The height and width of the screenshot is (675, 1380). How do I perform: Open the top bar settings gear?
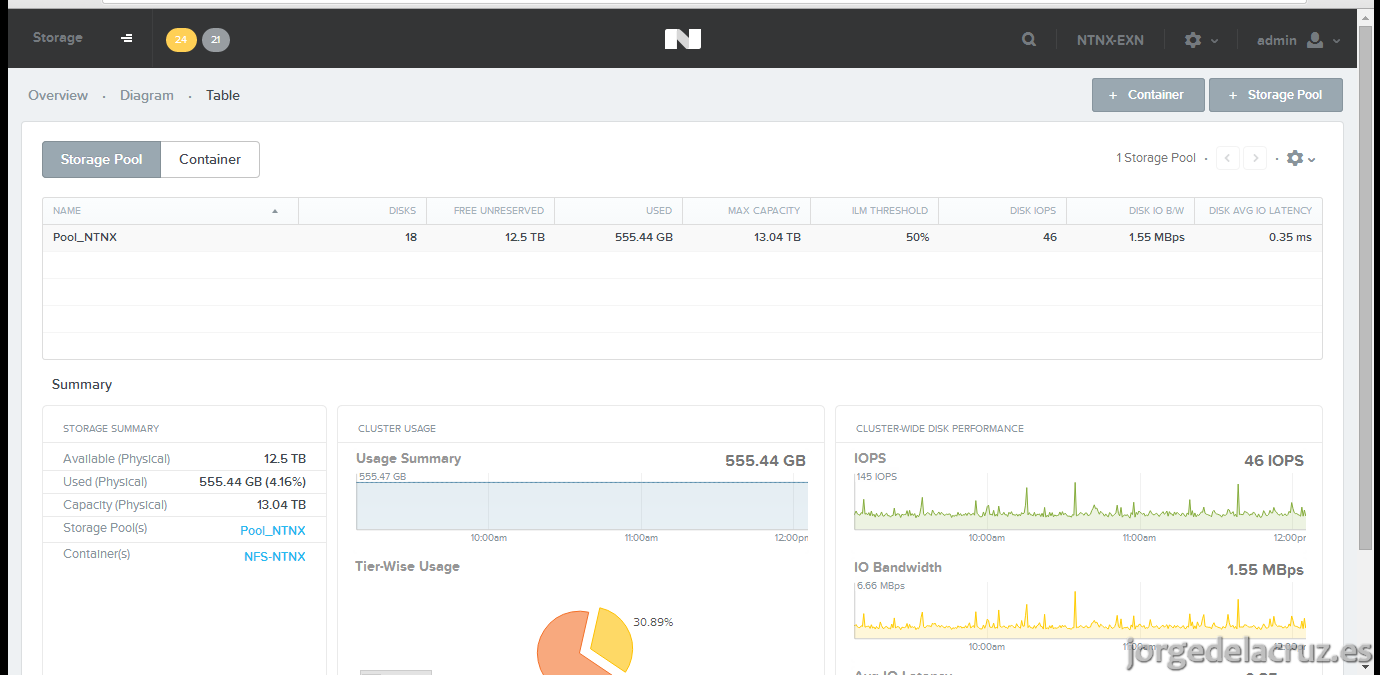click(x=1193, y=40)
